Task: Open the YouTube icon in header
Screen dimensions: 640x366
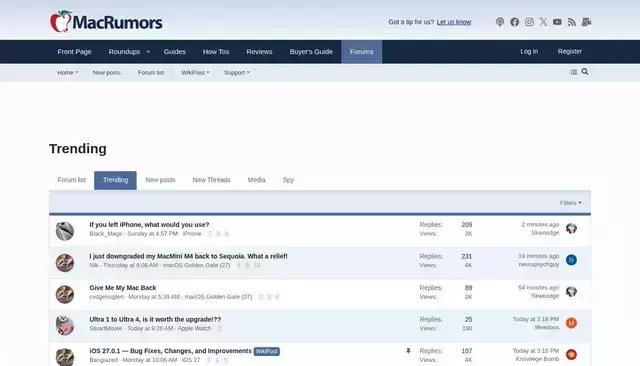Action: pos(557,22)
